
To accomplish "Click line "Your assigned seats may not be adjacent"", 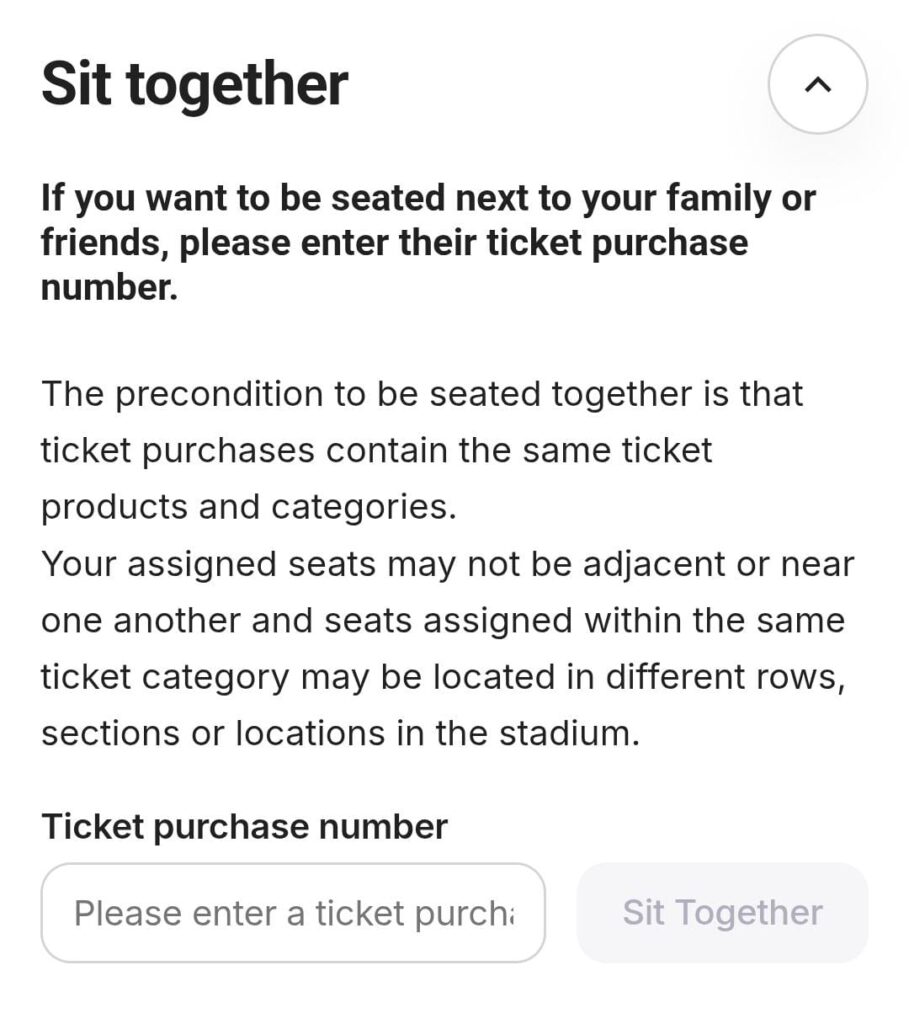I will point(447,564).
